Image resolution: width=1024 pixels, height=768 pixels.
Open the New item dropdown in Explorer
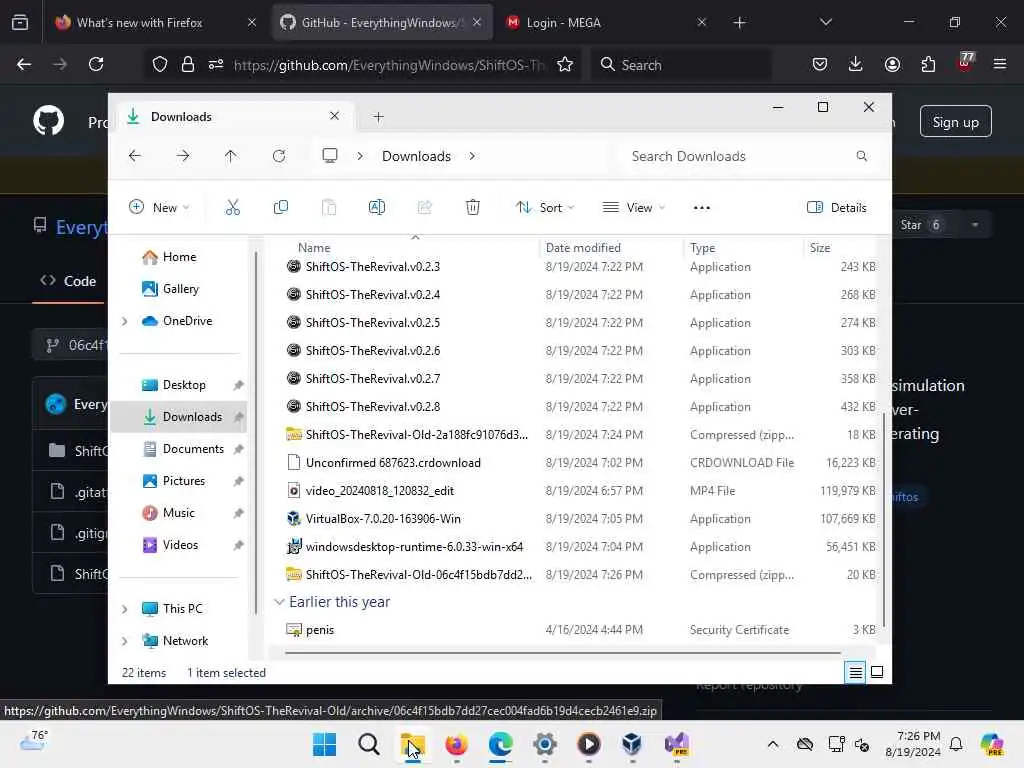click(x=160, y=208)
